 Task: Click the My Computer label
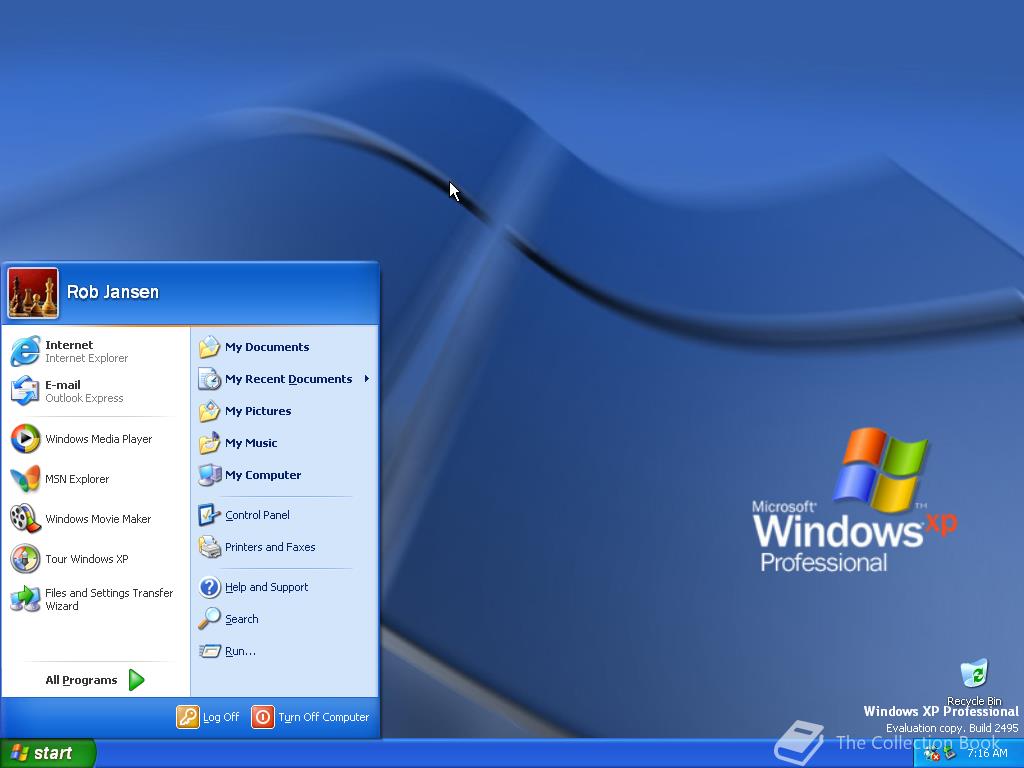point(263,475)
